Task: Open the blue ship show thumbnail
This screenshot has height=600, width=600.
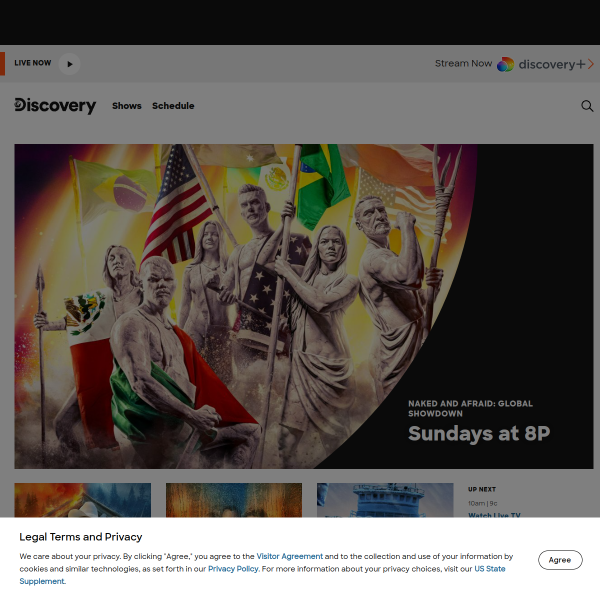Action: (385, 500)
